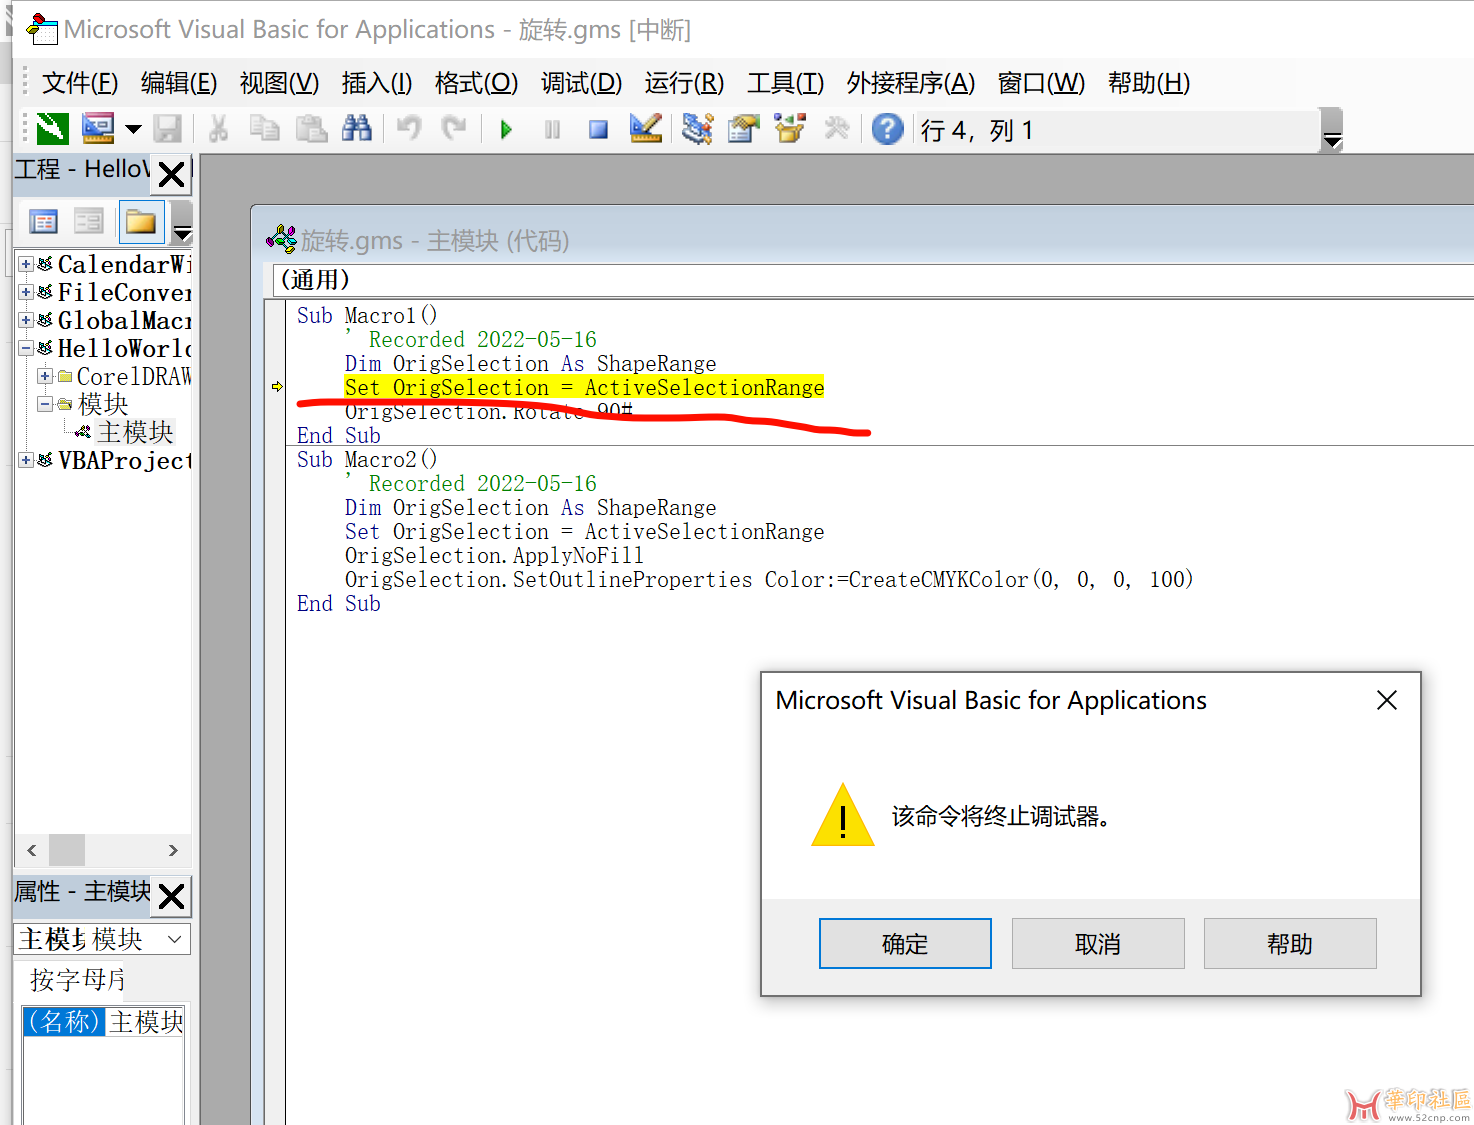Viewport: 1474px width, 1125px height.
Task: Expand the CorelDRAW objects folder
Action: click(45, 376)
